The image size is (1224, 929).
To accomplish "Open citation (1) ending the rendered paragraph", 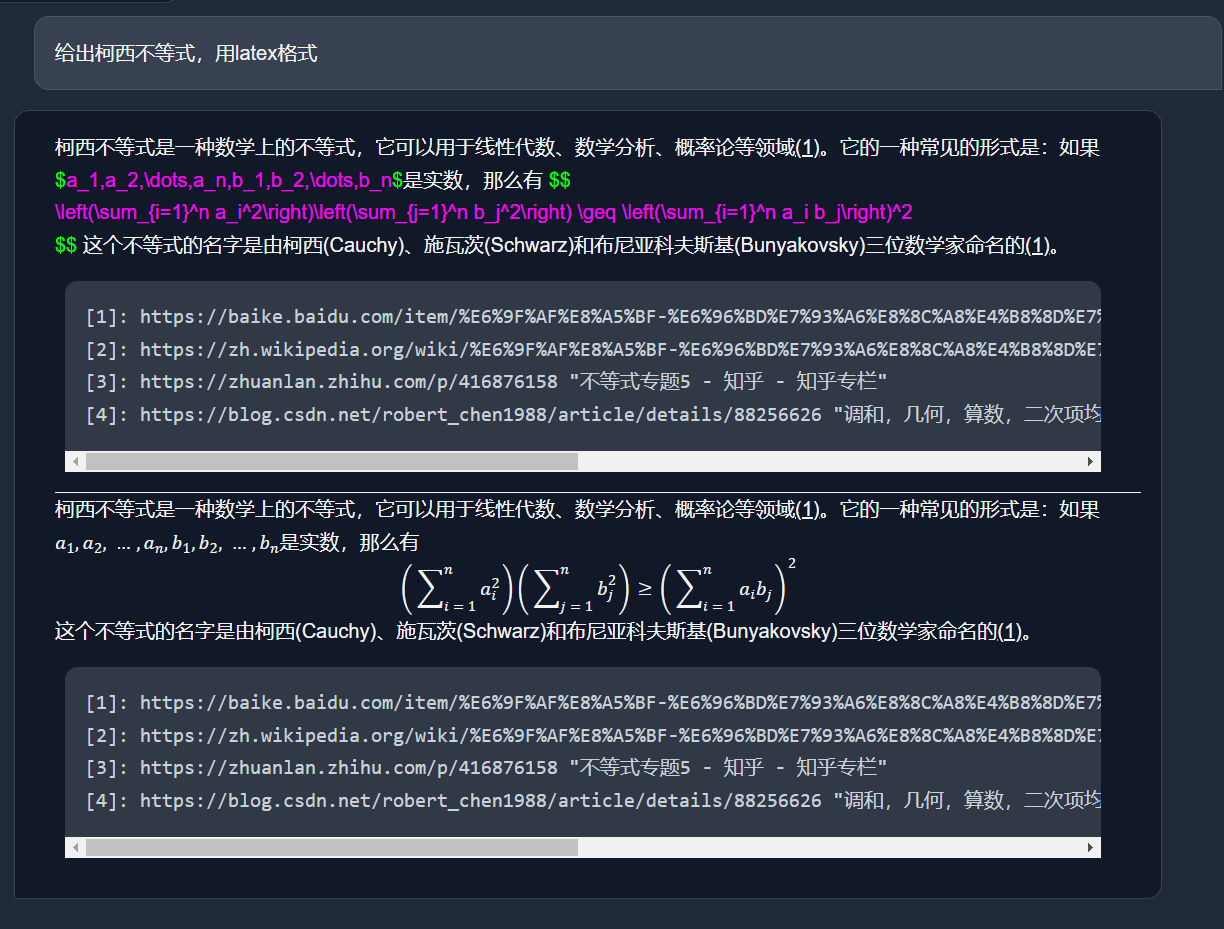I will pos(1009,631).
